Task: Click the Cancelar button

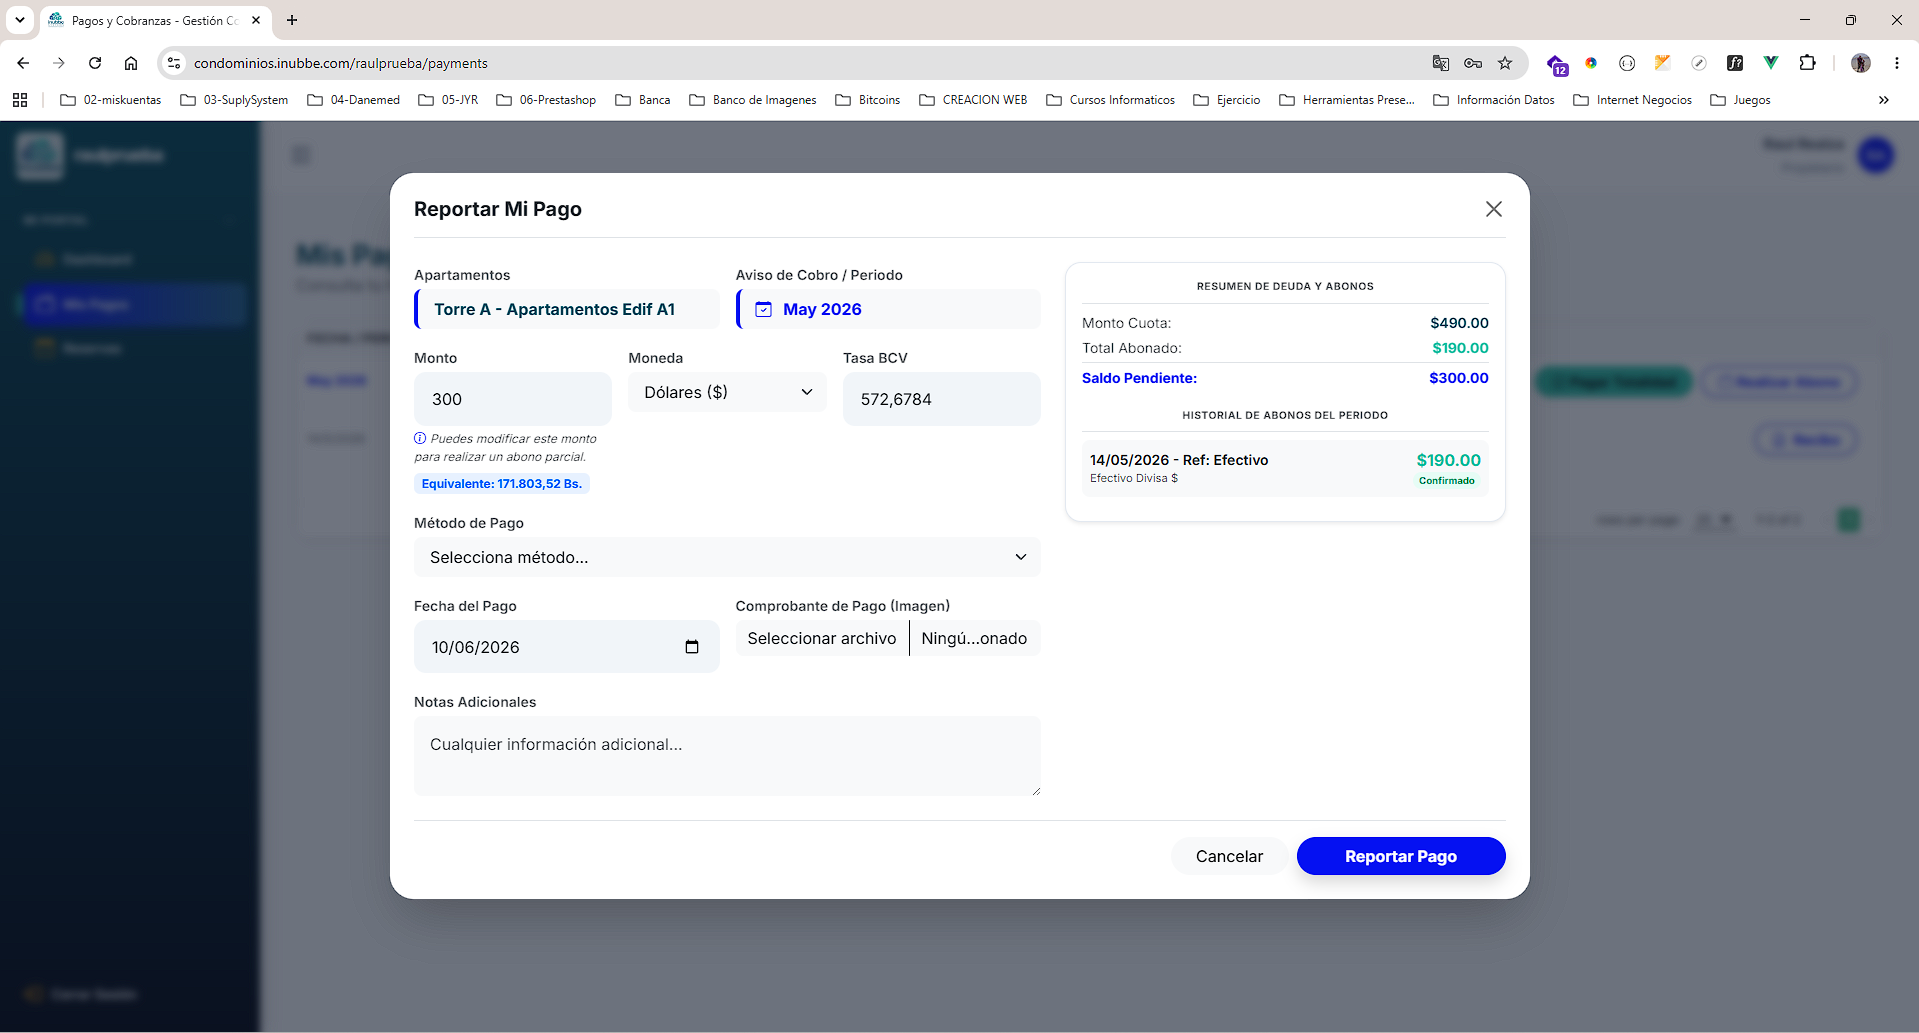Action: pyautogui.click(x=1229, y=856)
